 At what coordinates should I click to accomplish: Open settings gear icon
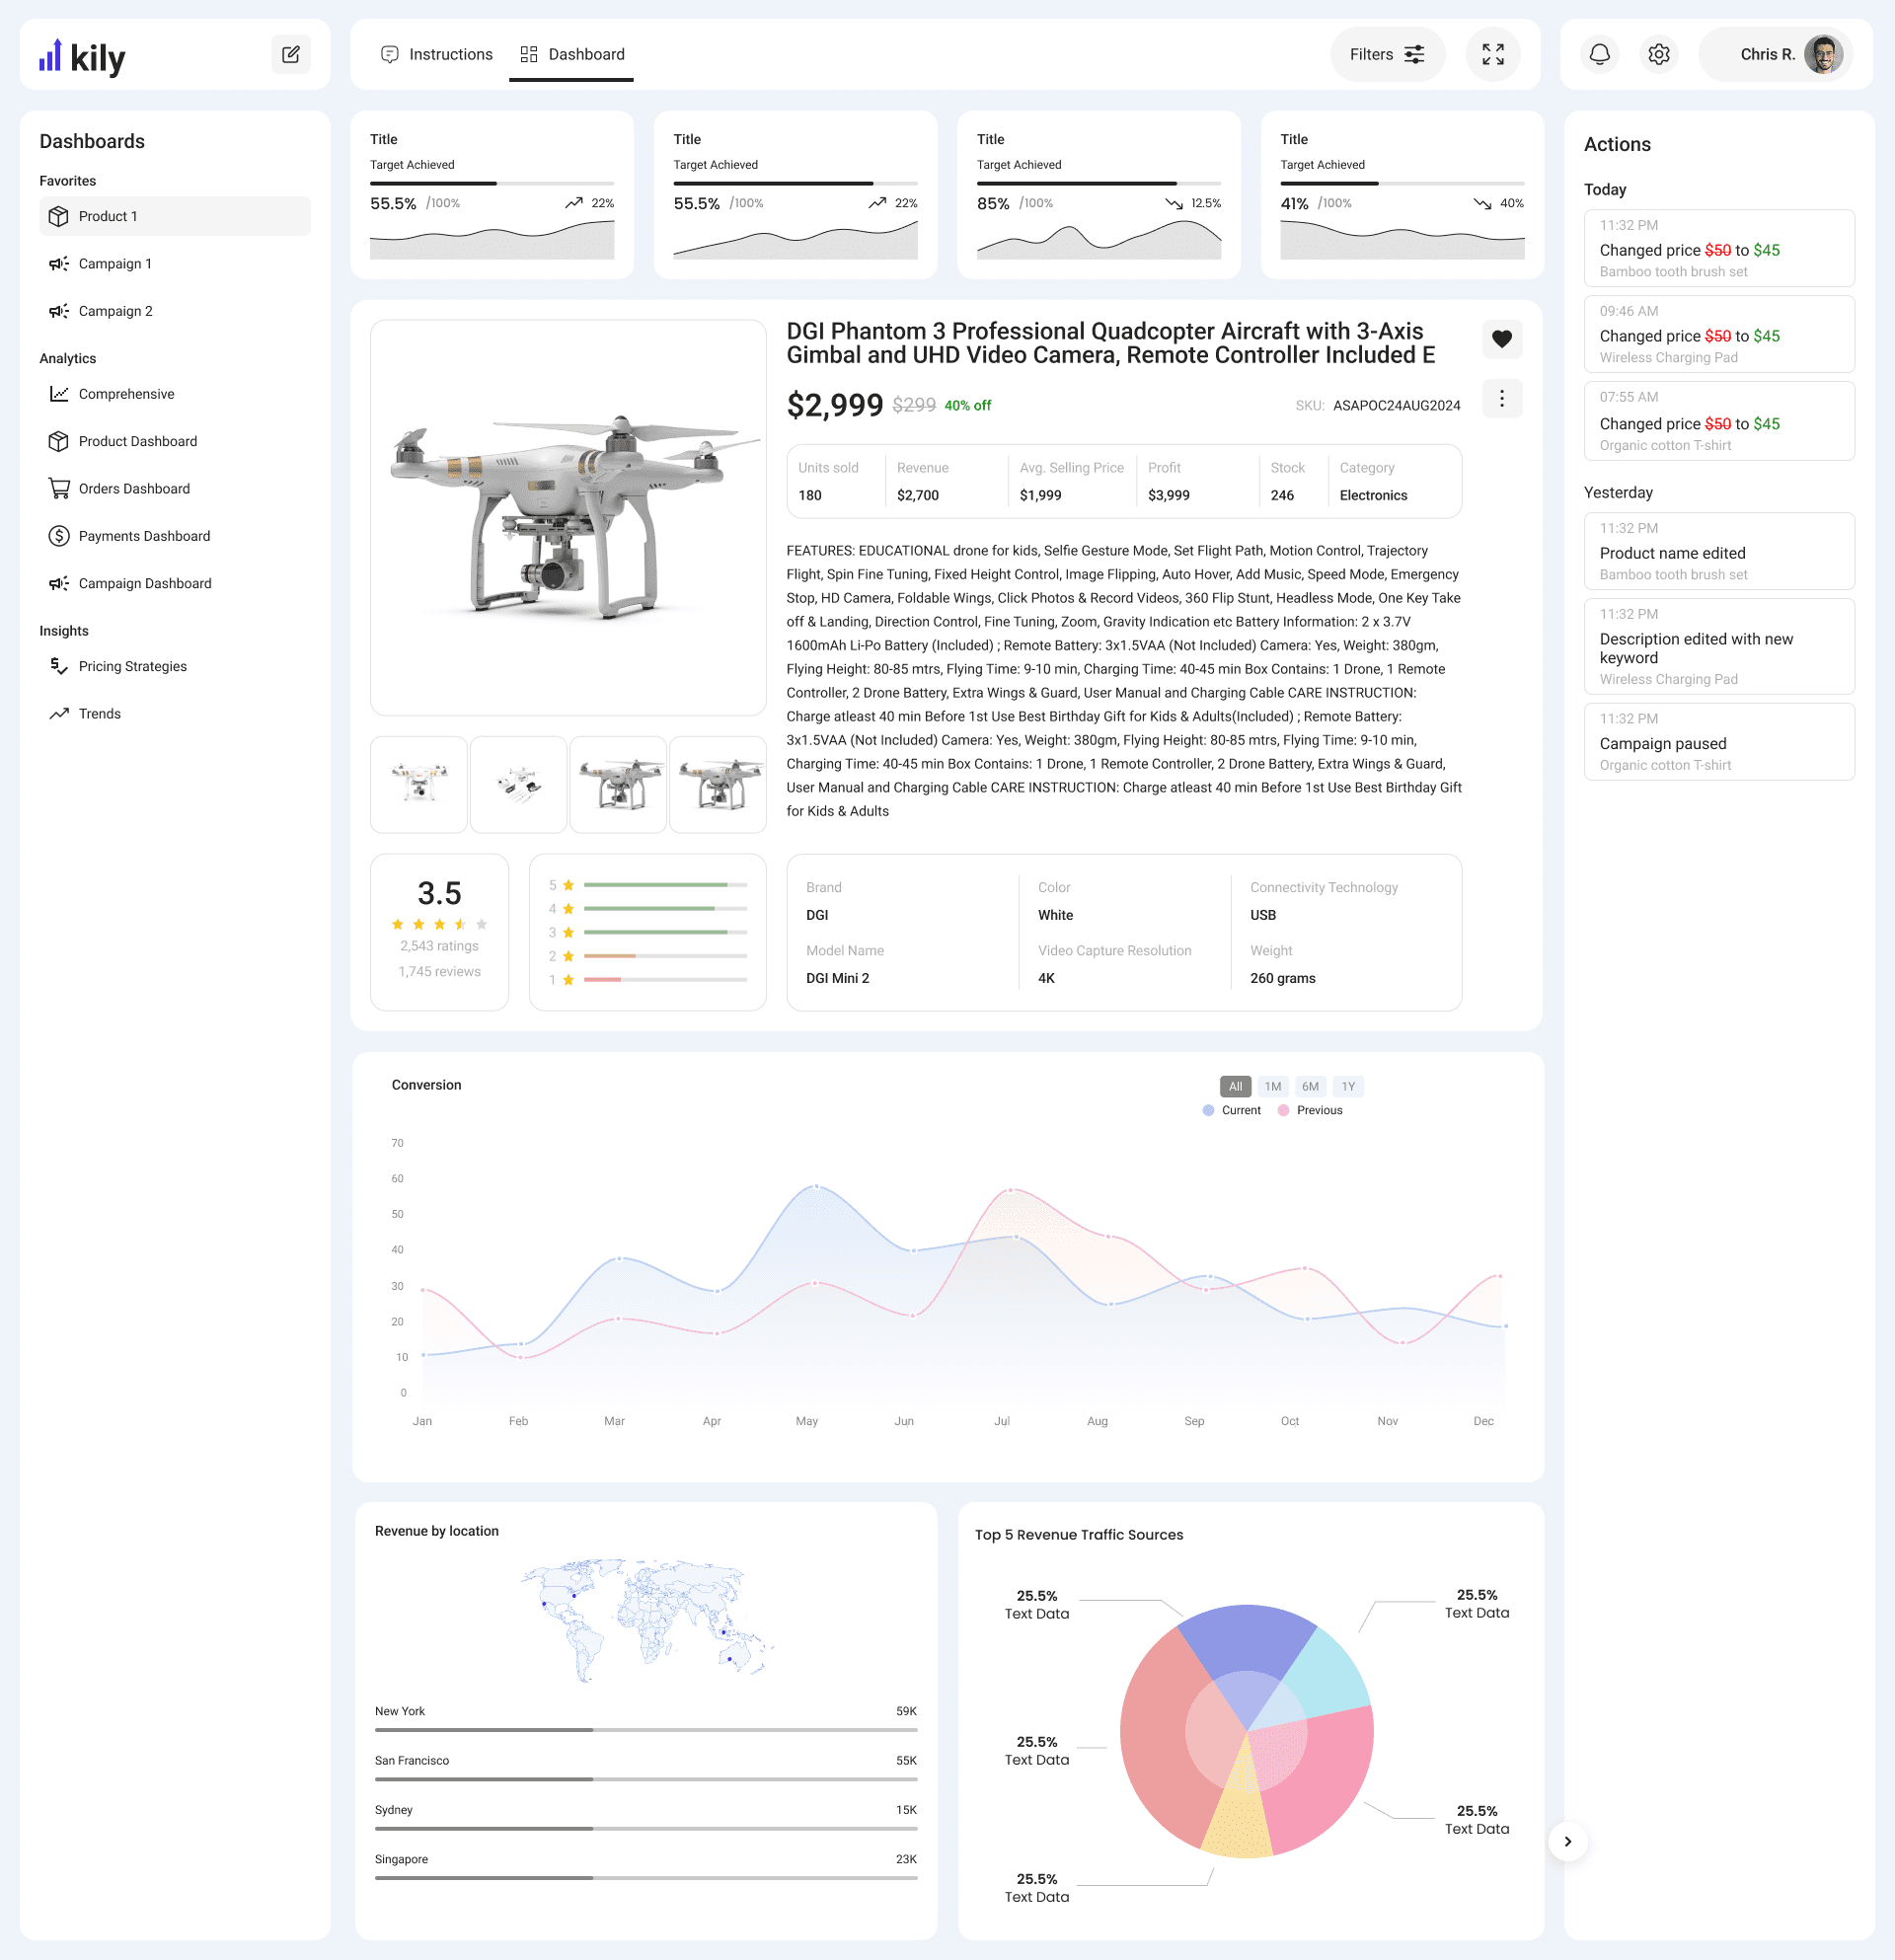(1658, 55)
